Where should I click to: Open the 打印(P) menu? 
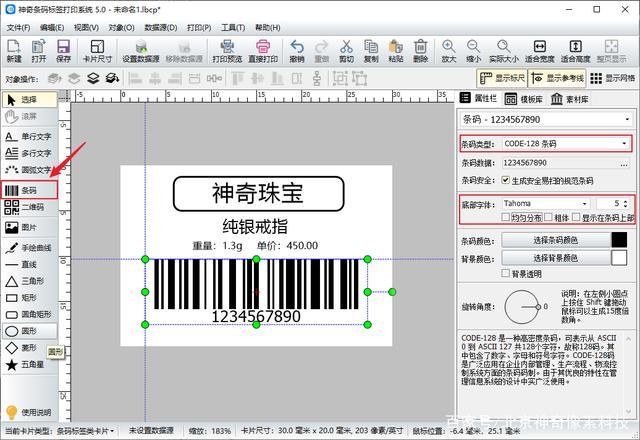(199, 28)
